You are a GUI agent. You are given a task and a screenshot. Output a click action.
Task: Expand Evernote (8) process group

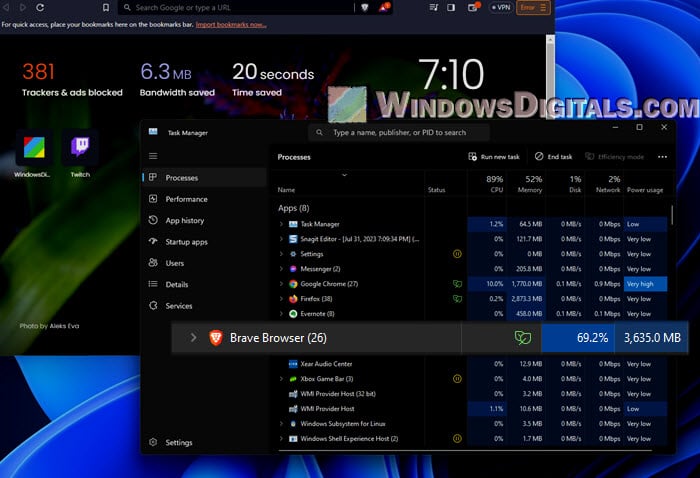[x=281, y=314]
